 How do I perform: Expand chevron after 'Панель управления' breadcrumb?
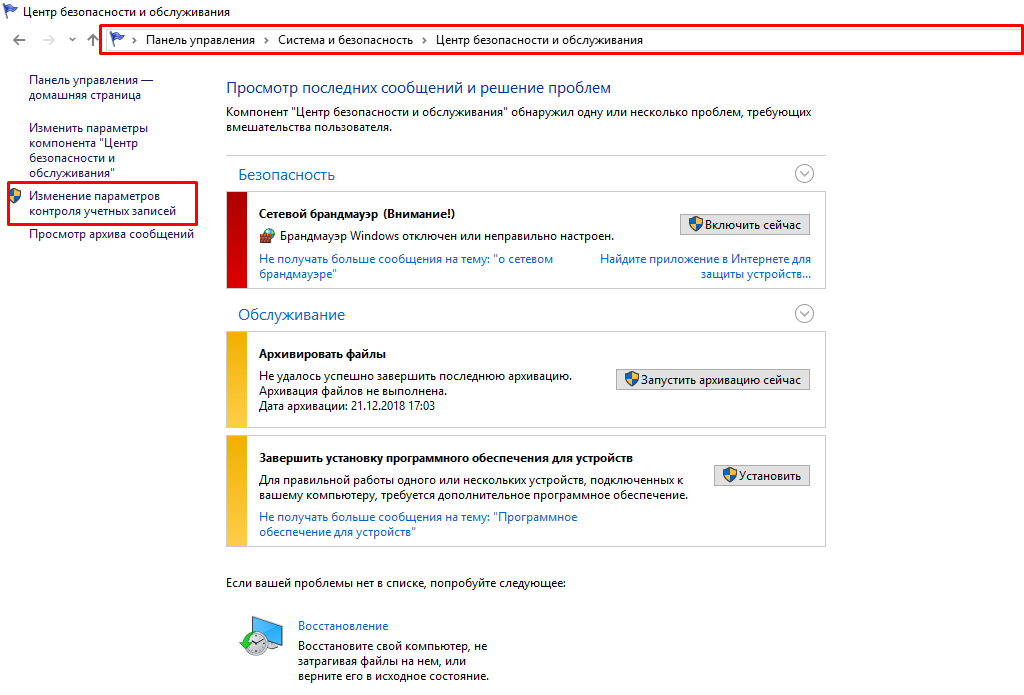pos(266,40)
